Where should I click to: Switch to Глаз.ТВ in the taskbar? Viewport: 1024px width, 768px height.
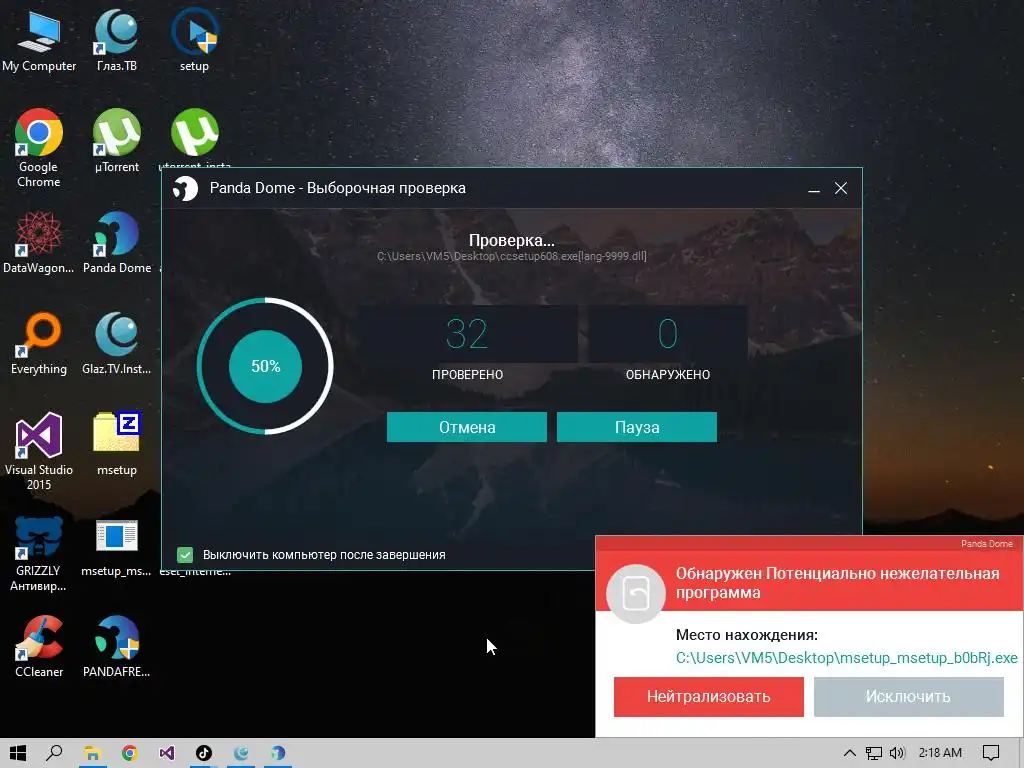click(x=241, y=753)
